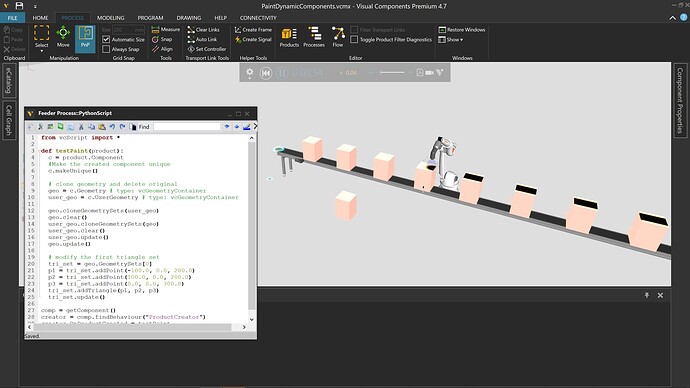690x388 pixels.
Task: Click Clear Links in Transport Link Tools
Action: pos(203,29)
